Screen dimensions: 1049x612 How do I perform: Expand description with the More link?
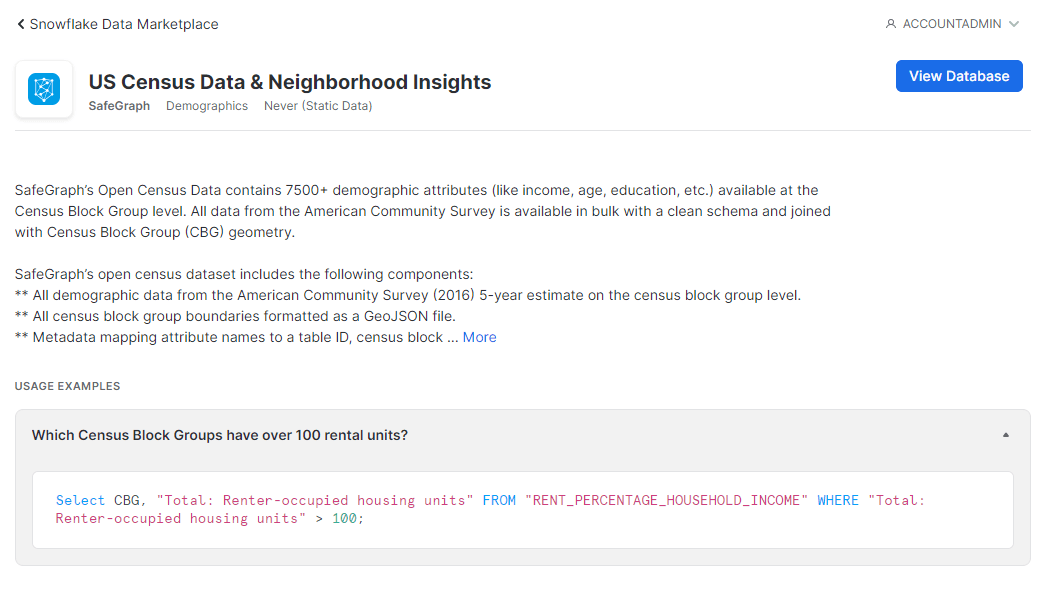479,337
